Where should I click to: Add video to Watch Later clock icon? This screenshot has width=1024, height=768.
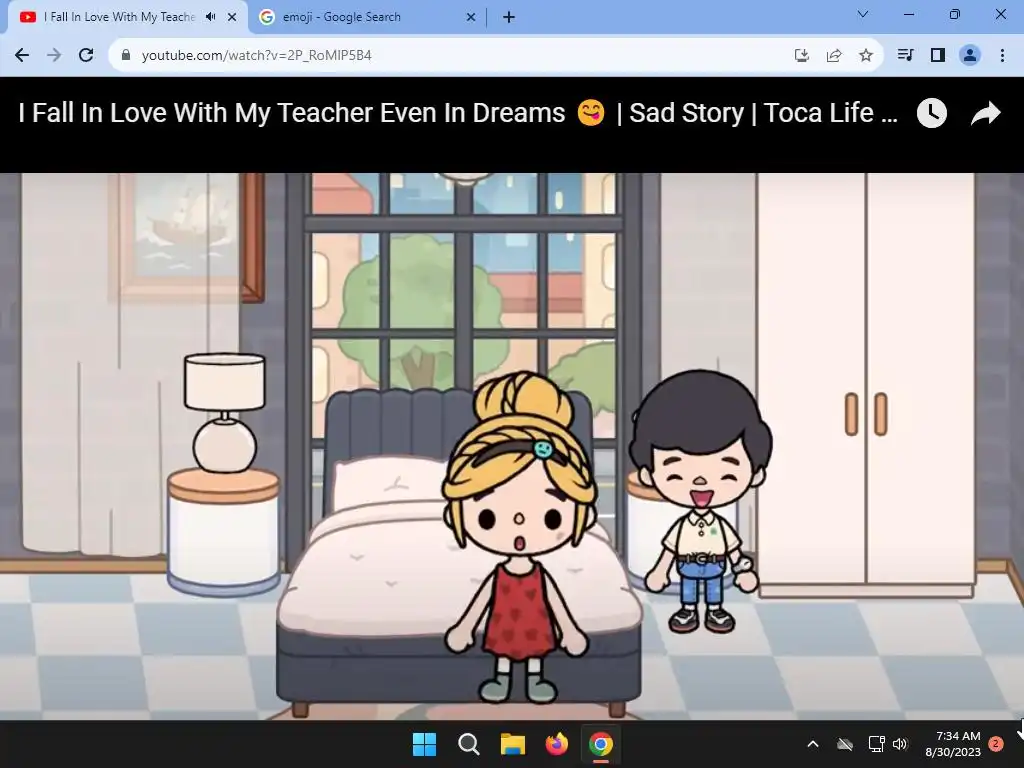[932, 113]
